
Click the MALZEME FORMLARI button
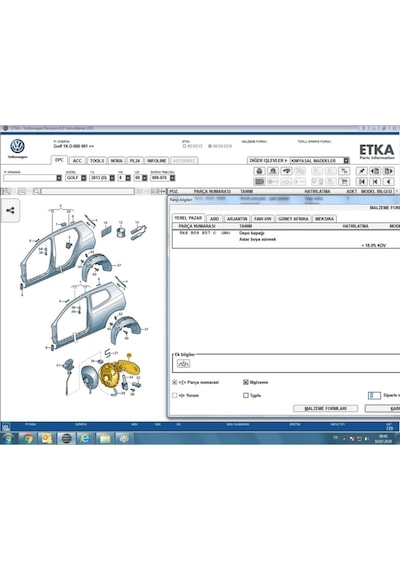325,409
